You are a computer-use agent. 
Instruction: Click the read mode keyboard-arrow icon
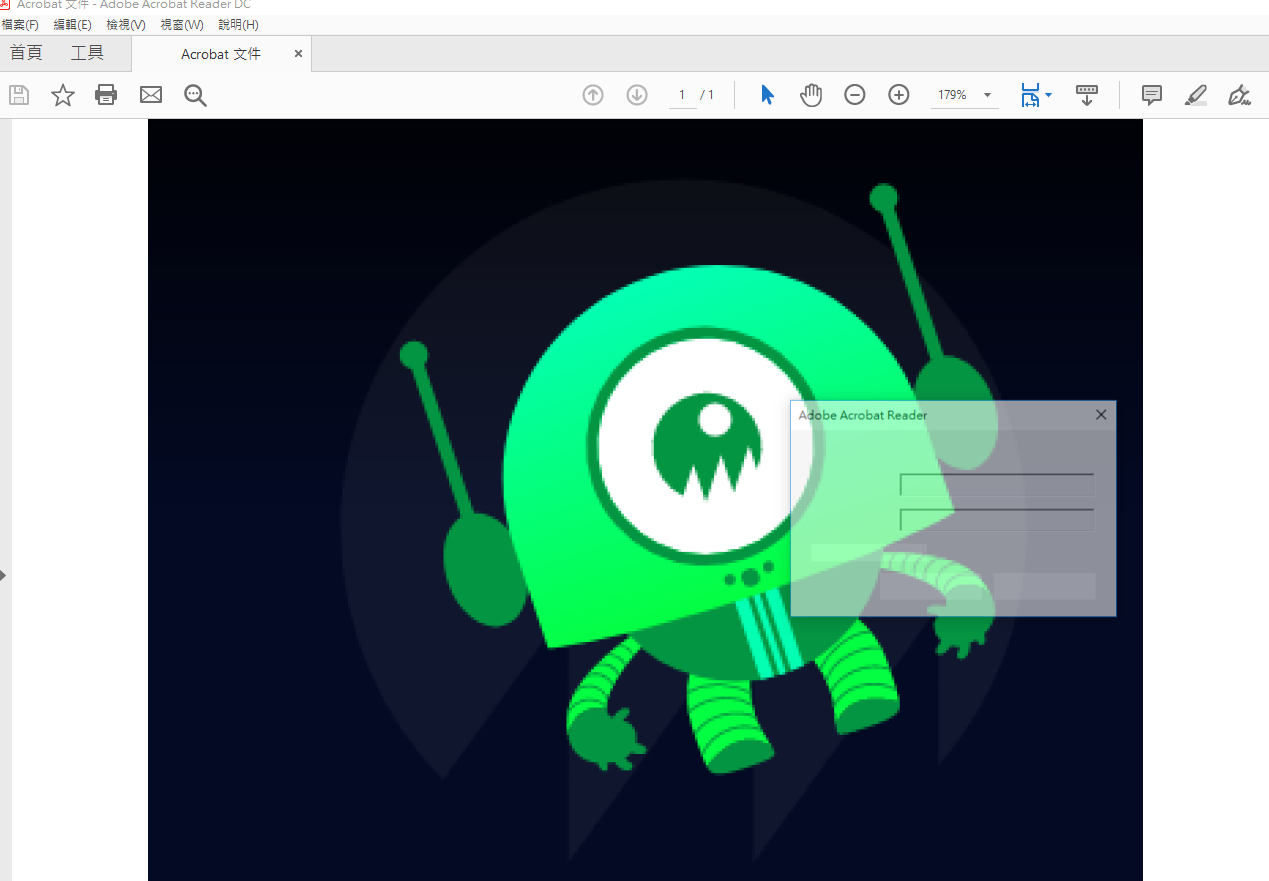click(1086, 95)
